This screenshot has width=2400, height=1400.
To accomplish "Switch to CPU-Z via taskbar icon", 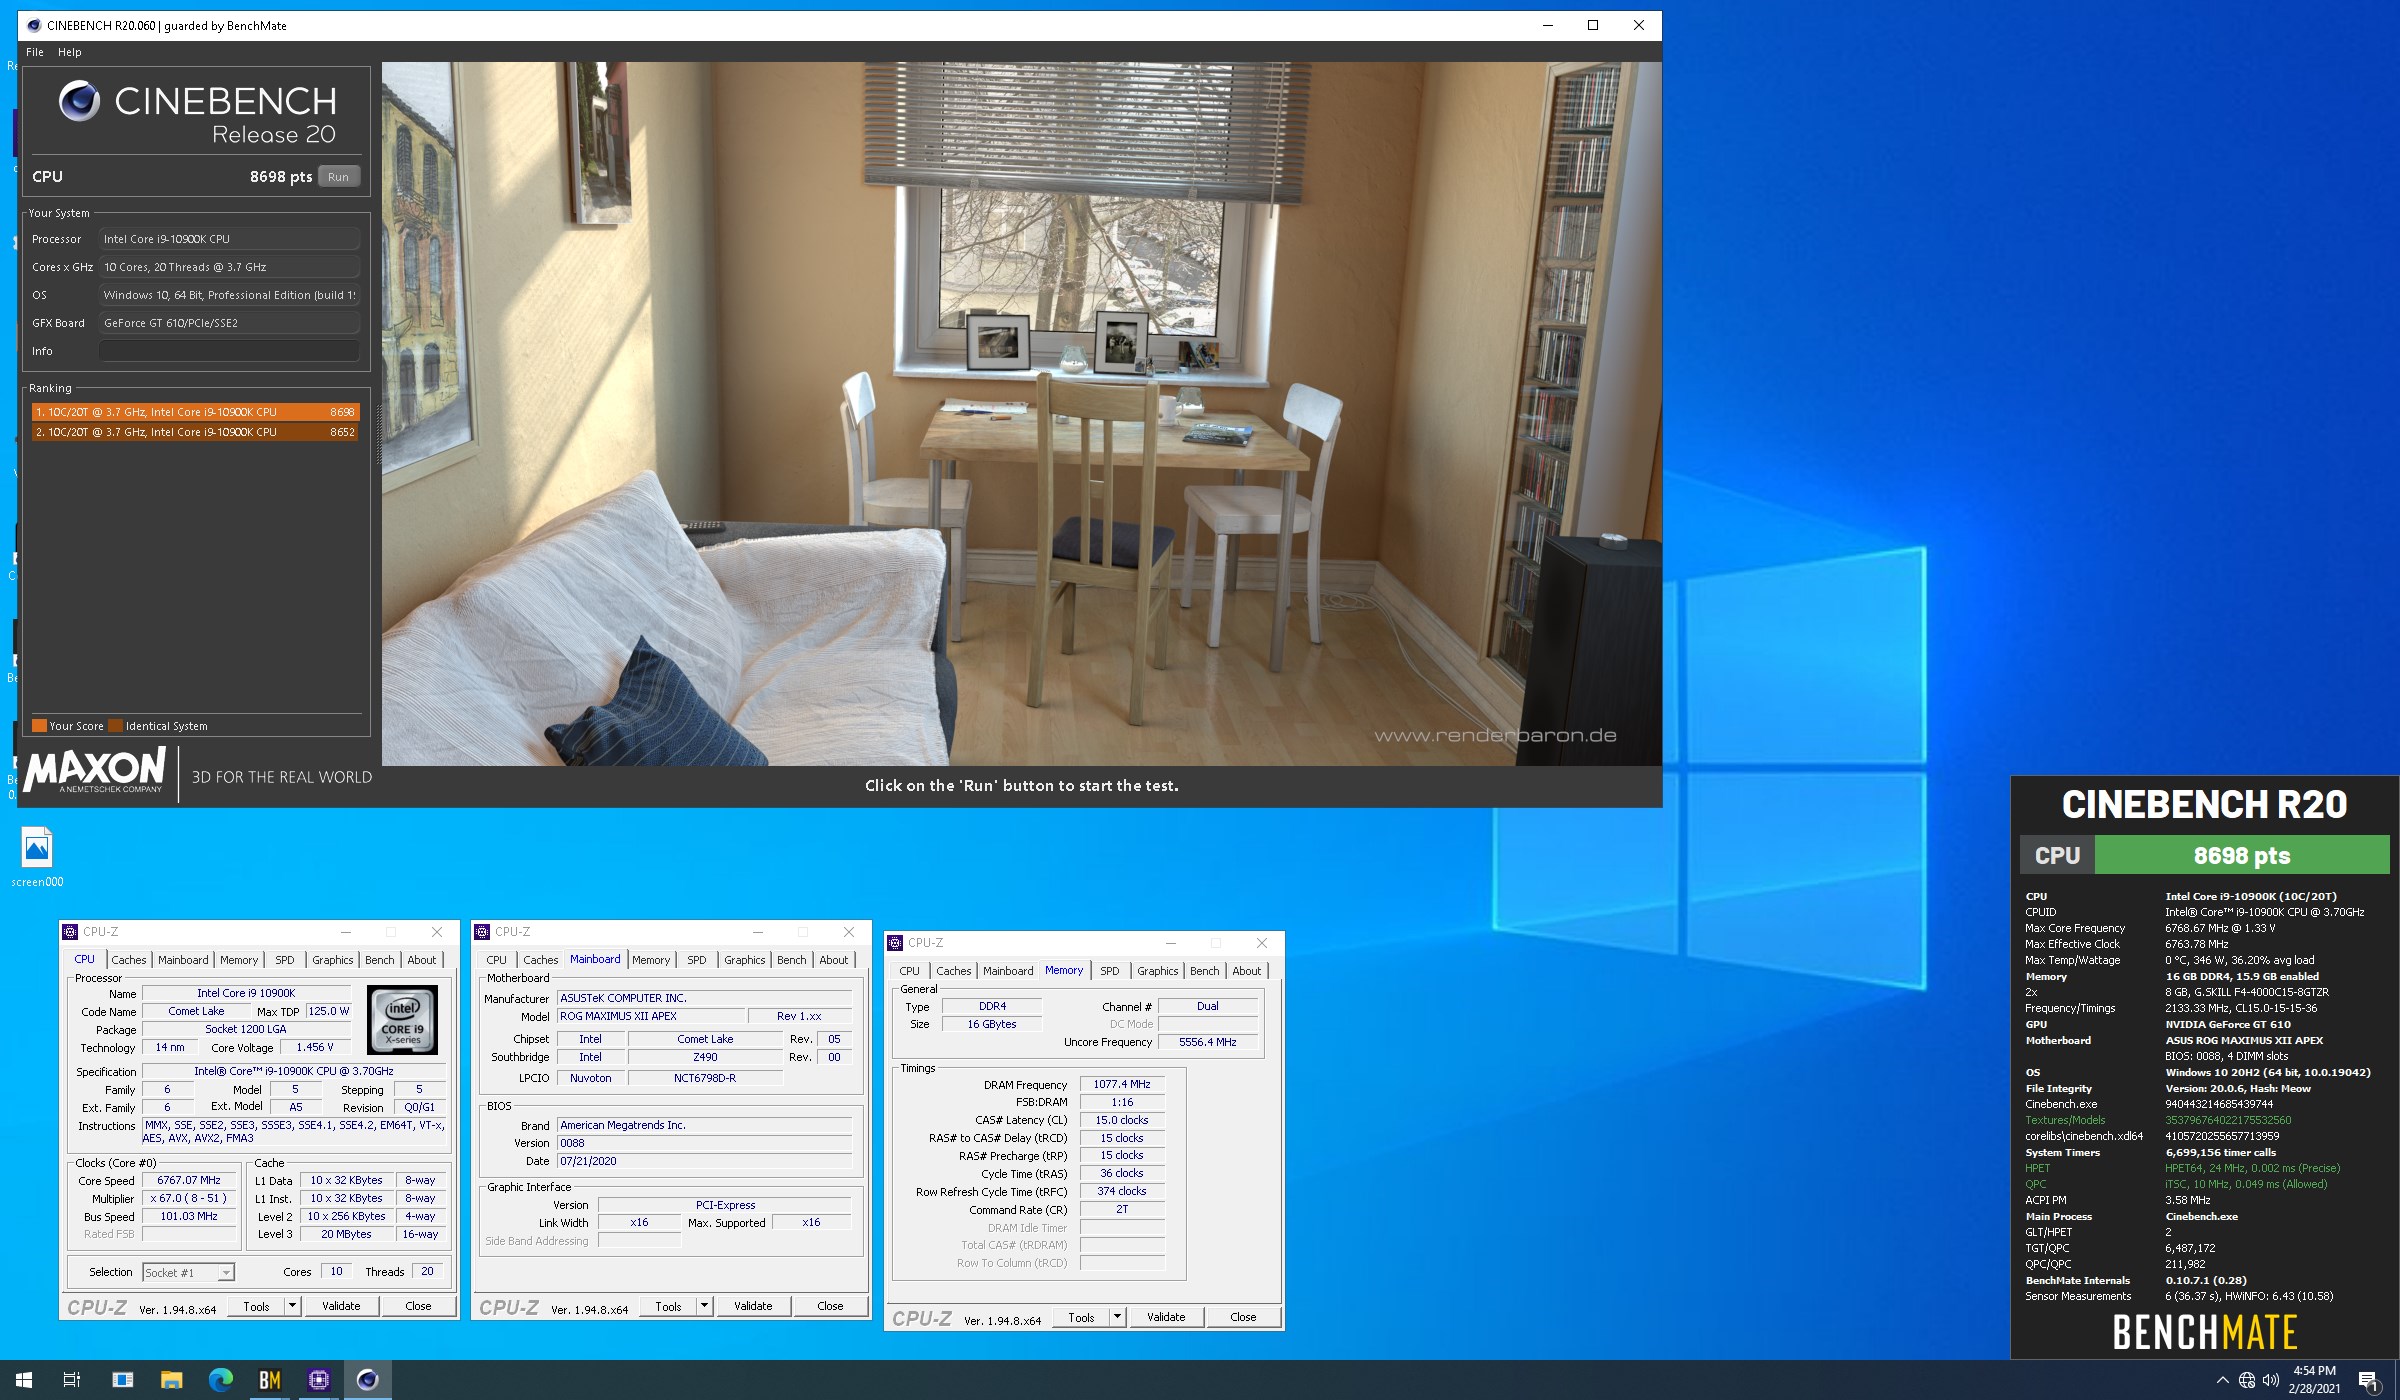I will (x=318, y=1380).
